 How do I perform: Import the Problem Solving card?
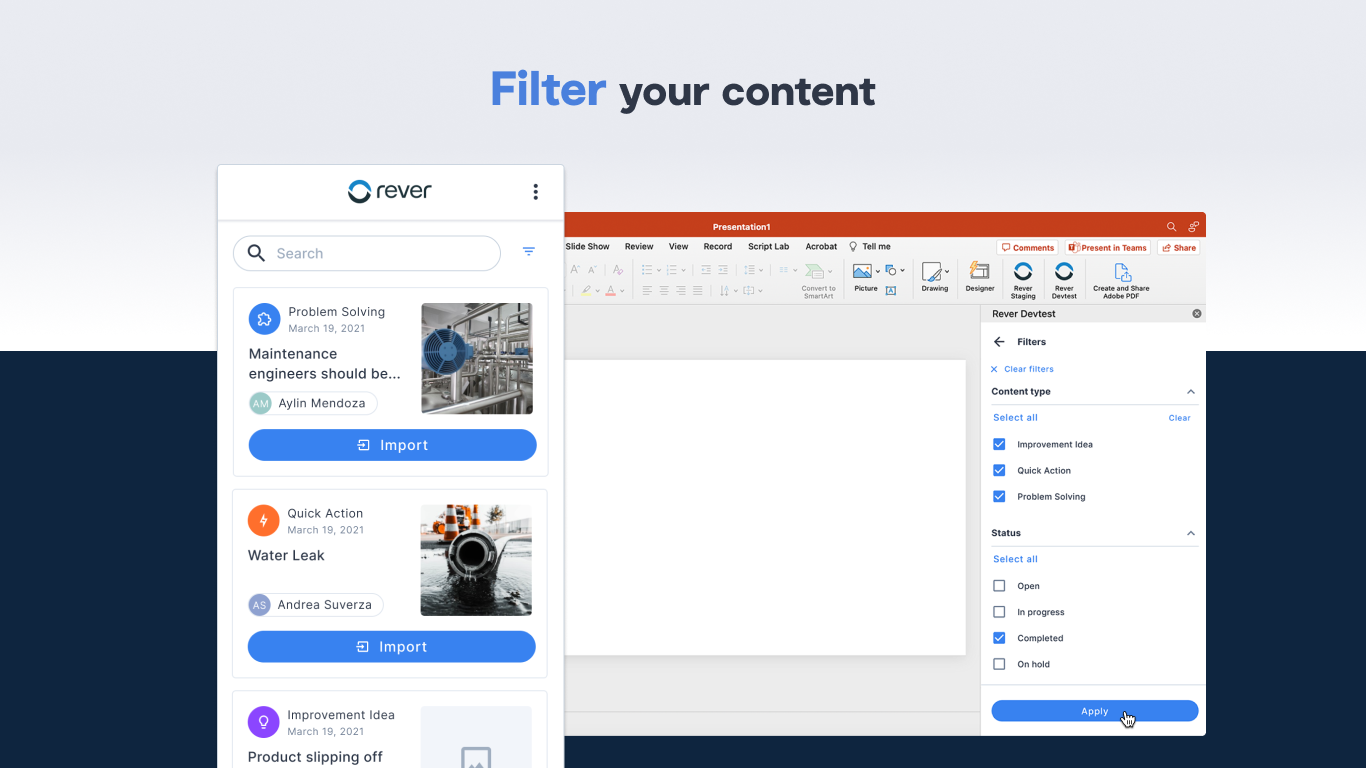point(392,445)
